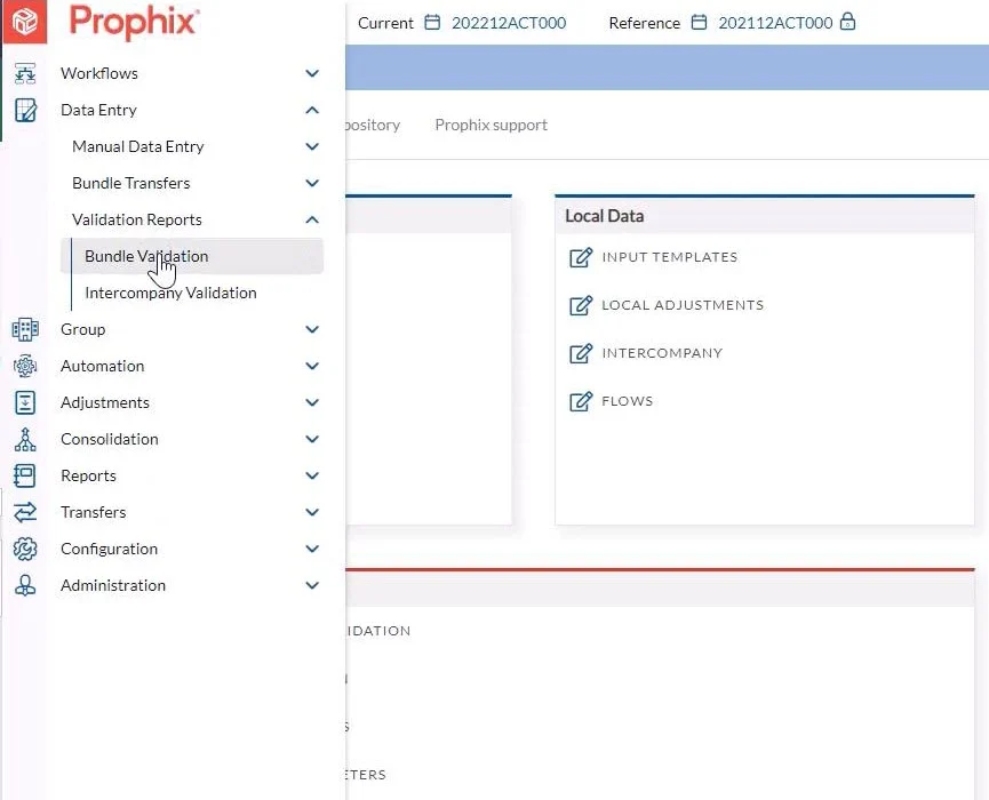Screen dimensions: 989x800
Task: Click the Flows edit icon
Action: click(x=581, y=401)
